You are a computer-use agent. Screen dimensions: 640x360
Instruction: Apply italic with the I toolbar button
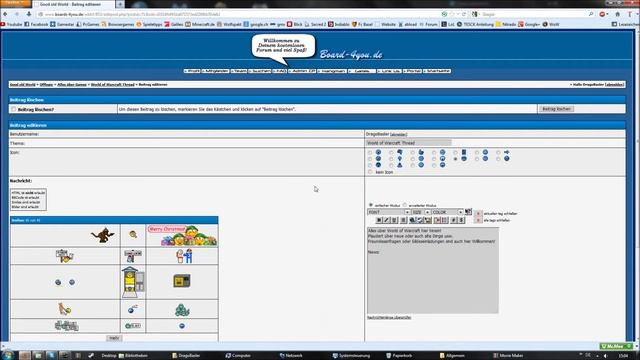pyautogui.click(x=387, y=220)
